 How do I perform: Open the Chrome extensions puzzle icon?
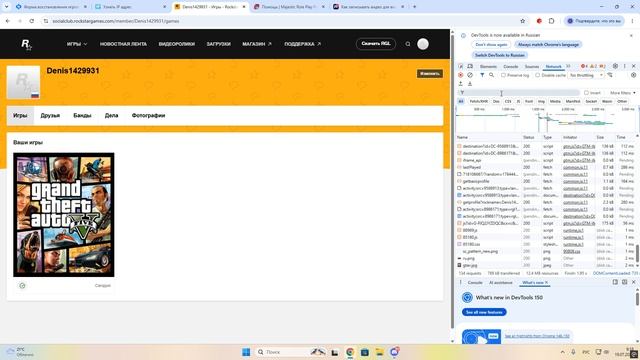tap(551, 21)
